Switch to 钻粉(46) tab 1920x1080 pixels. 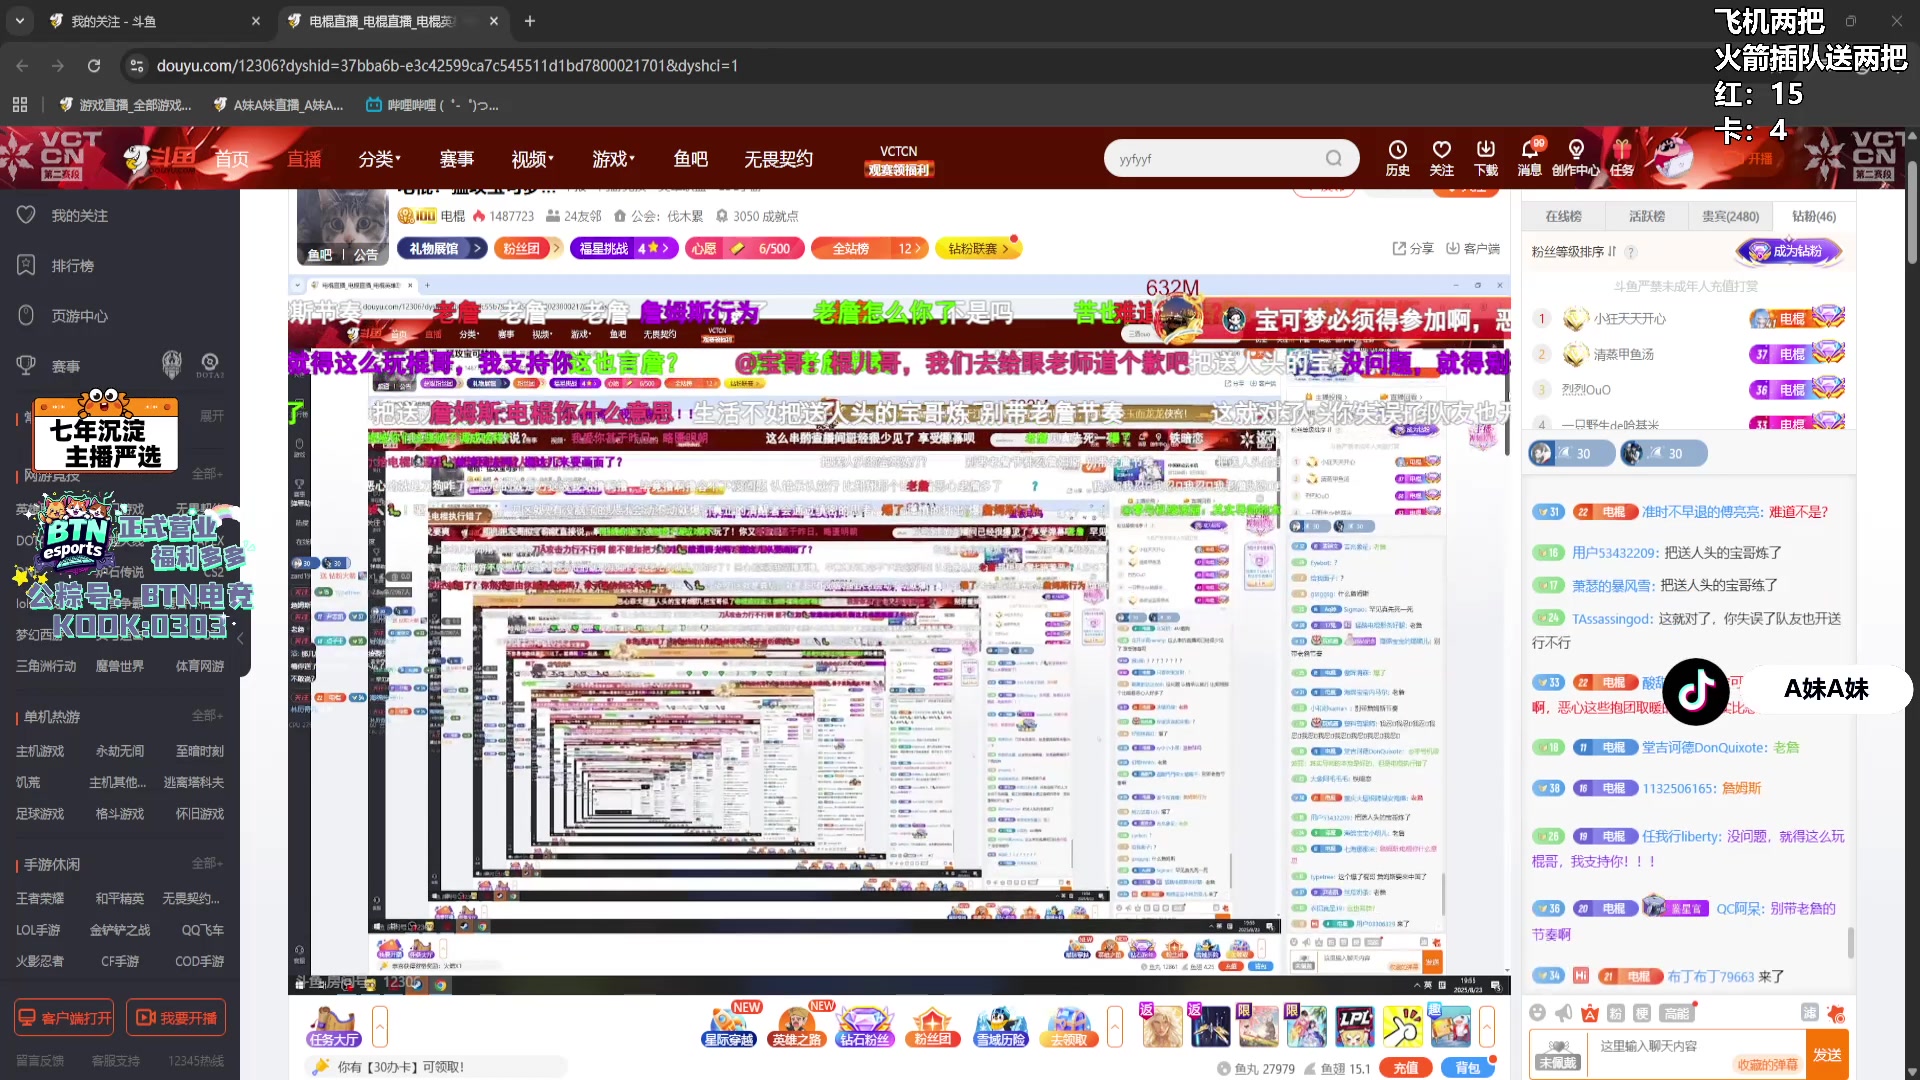pyautogui.click(x=1813, y=216)
